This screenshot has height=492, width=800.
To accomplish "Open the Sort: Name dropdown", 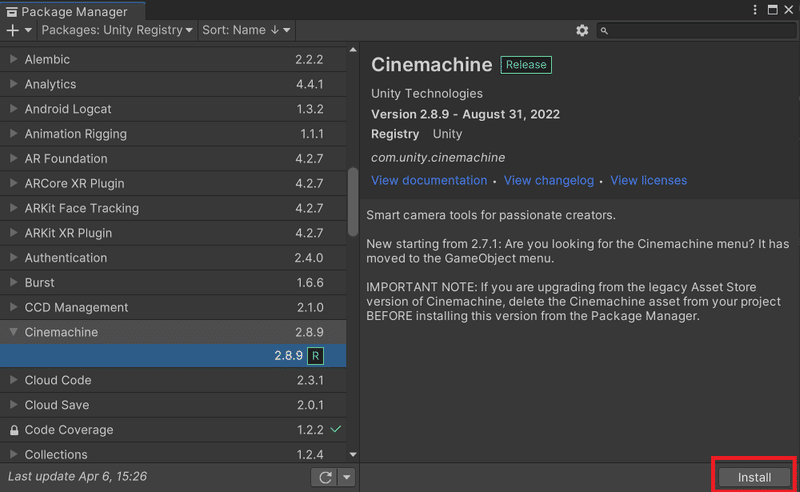I will click(246, 30).
